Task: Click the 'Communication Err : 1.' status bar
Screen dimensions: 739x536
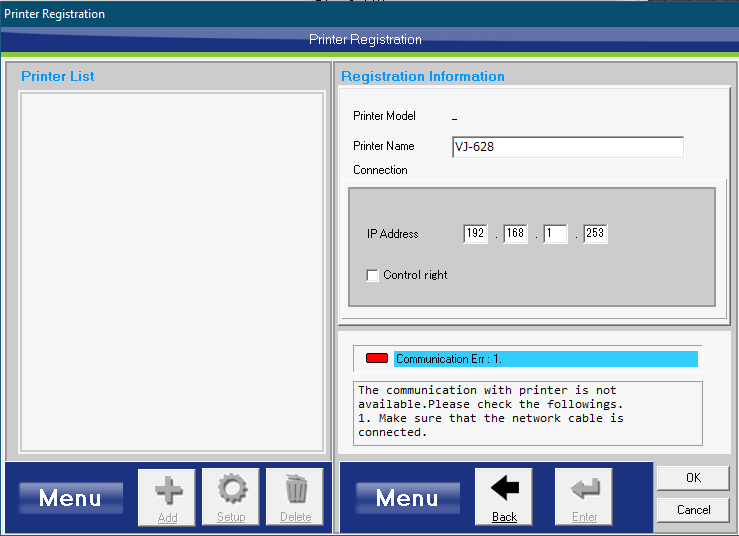Action: [x=546, y=359]
